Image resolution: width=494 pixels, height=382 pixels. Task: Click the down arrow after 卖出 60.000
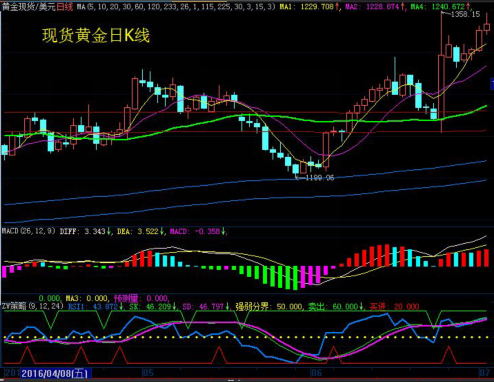coord(361,307)
